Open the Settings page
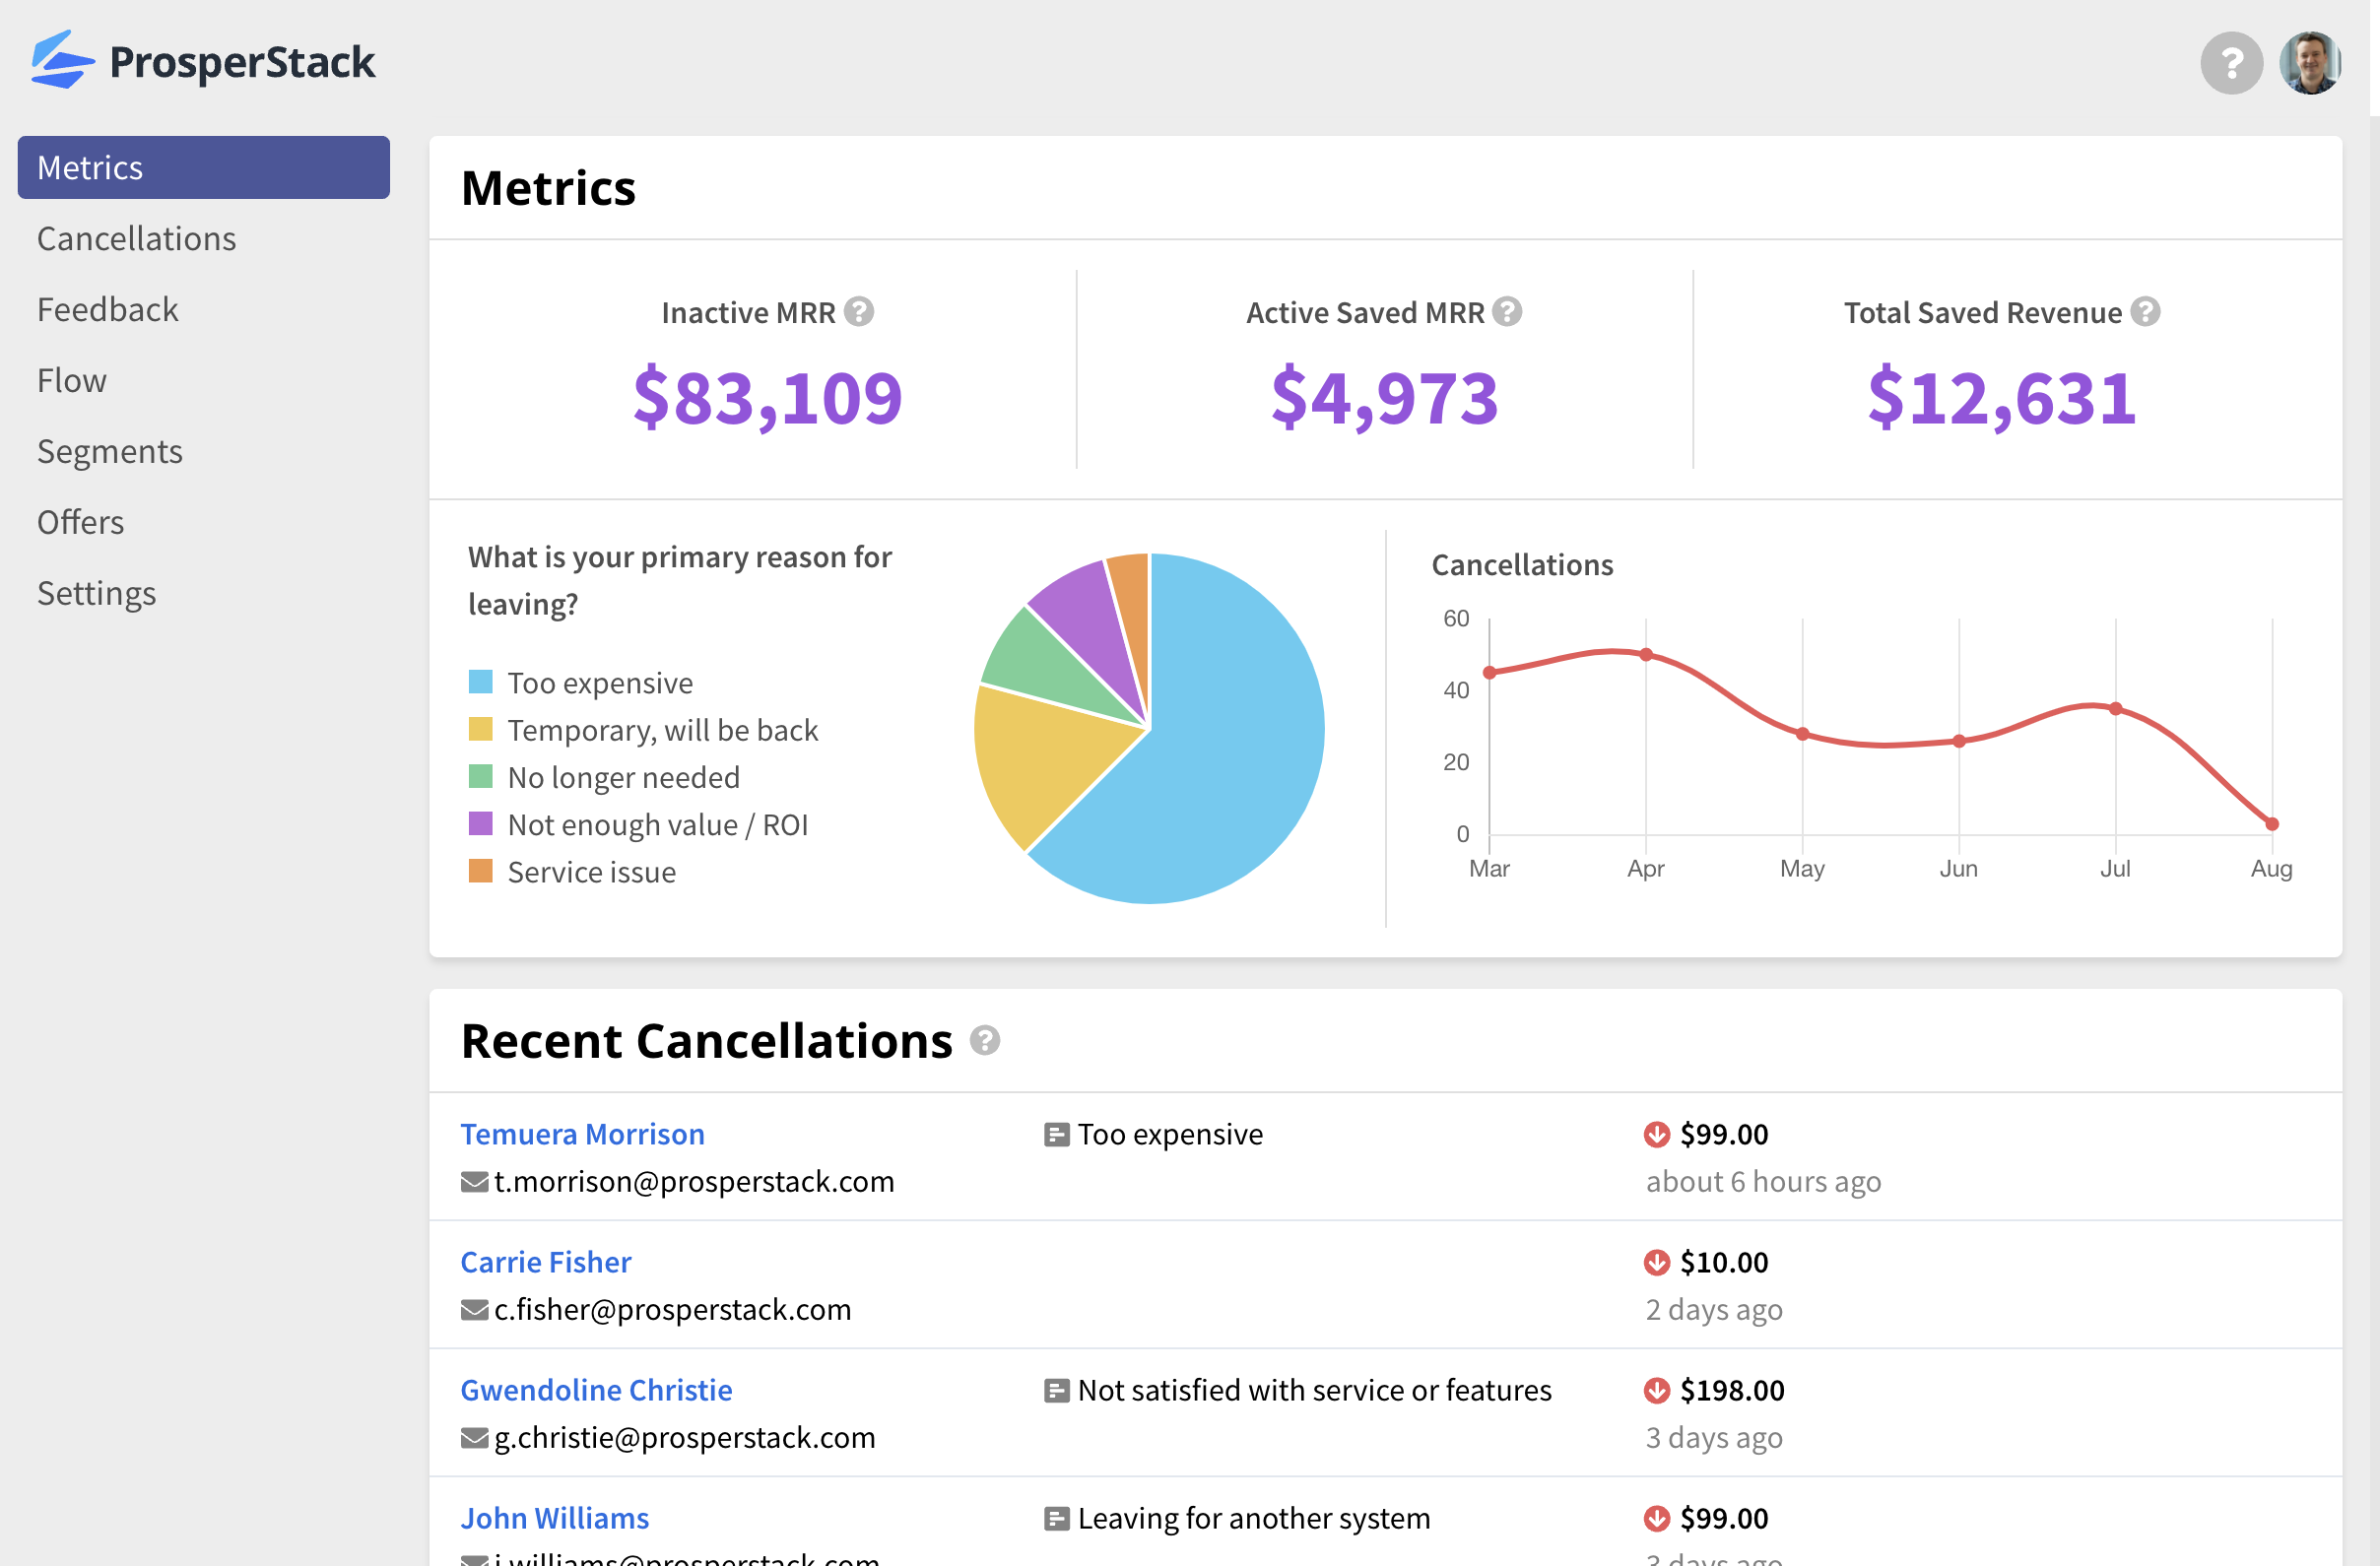Viewport: 2380px width, 1566px height. tap(96, 592)
